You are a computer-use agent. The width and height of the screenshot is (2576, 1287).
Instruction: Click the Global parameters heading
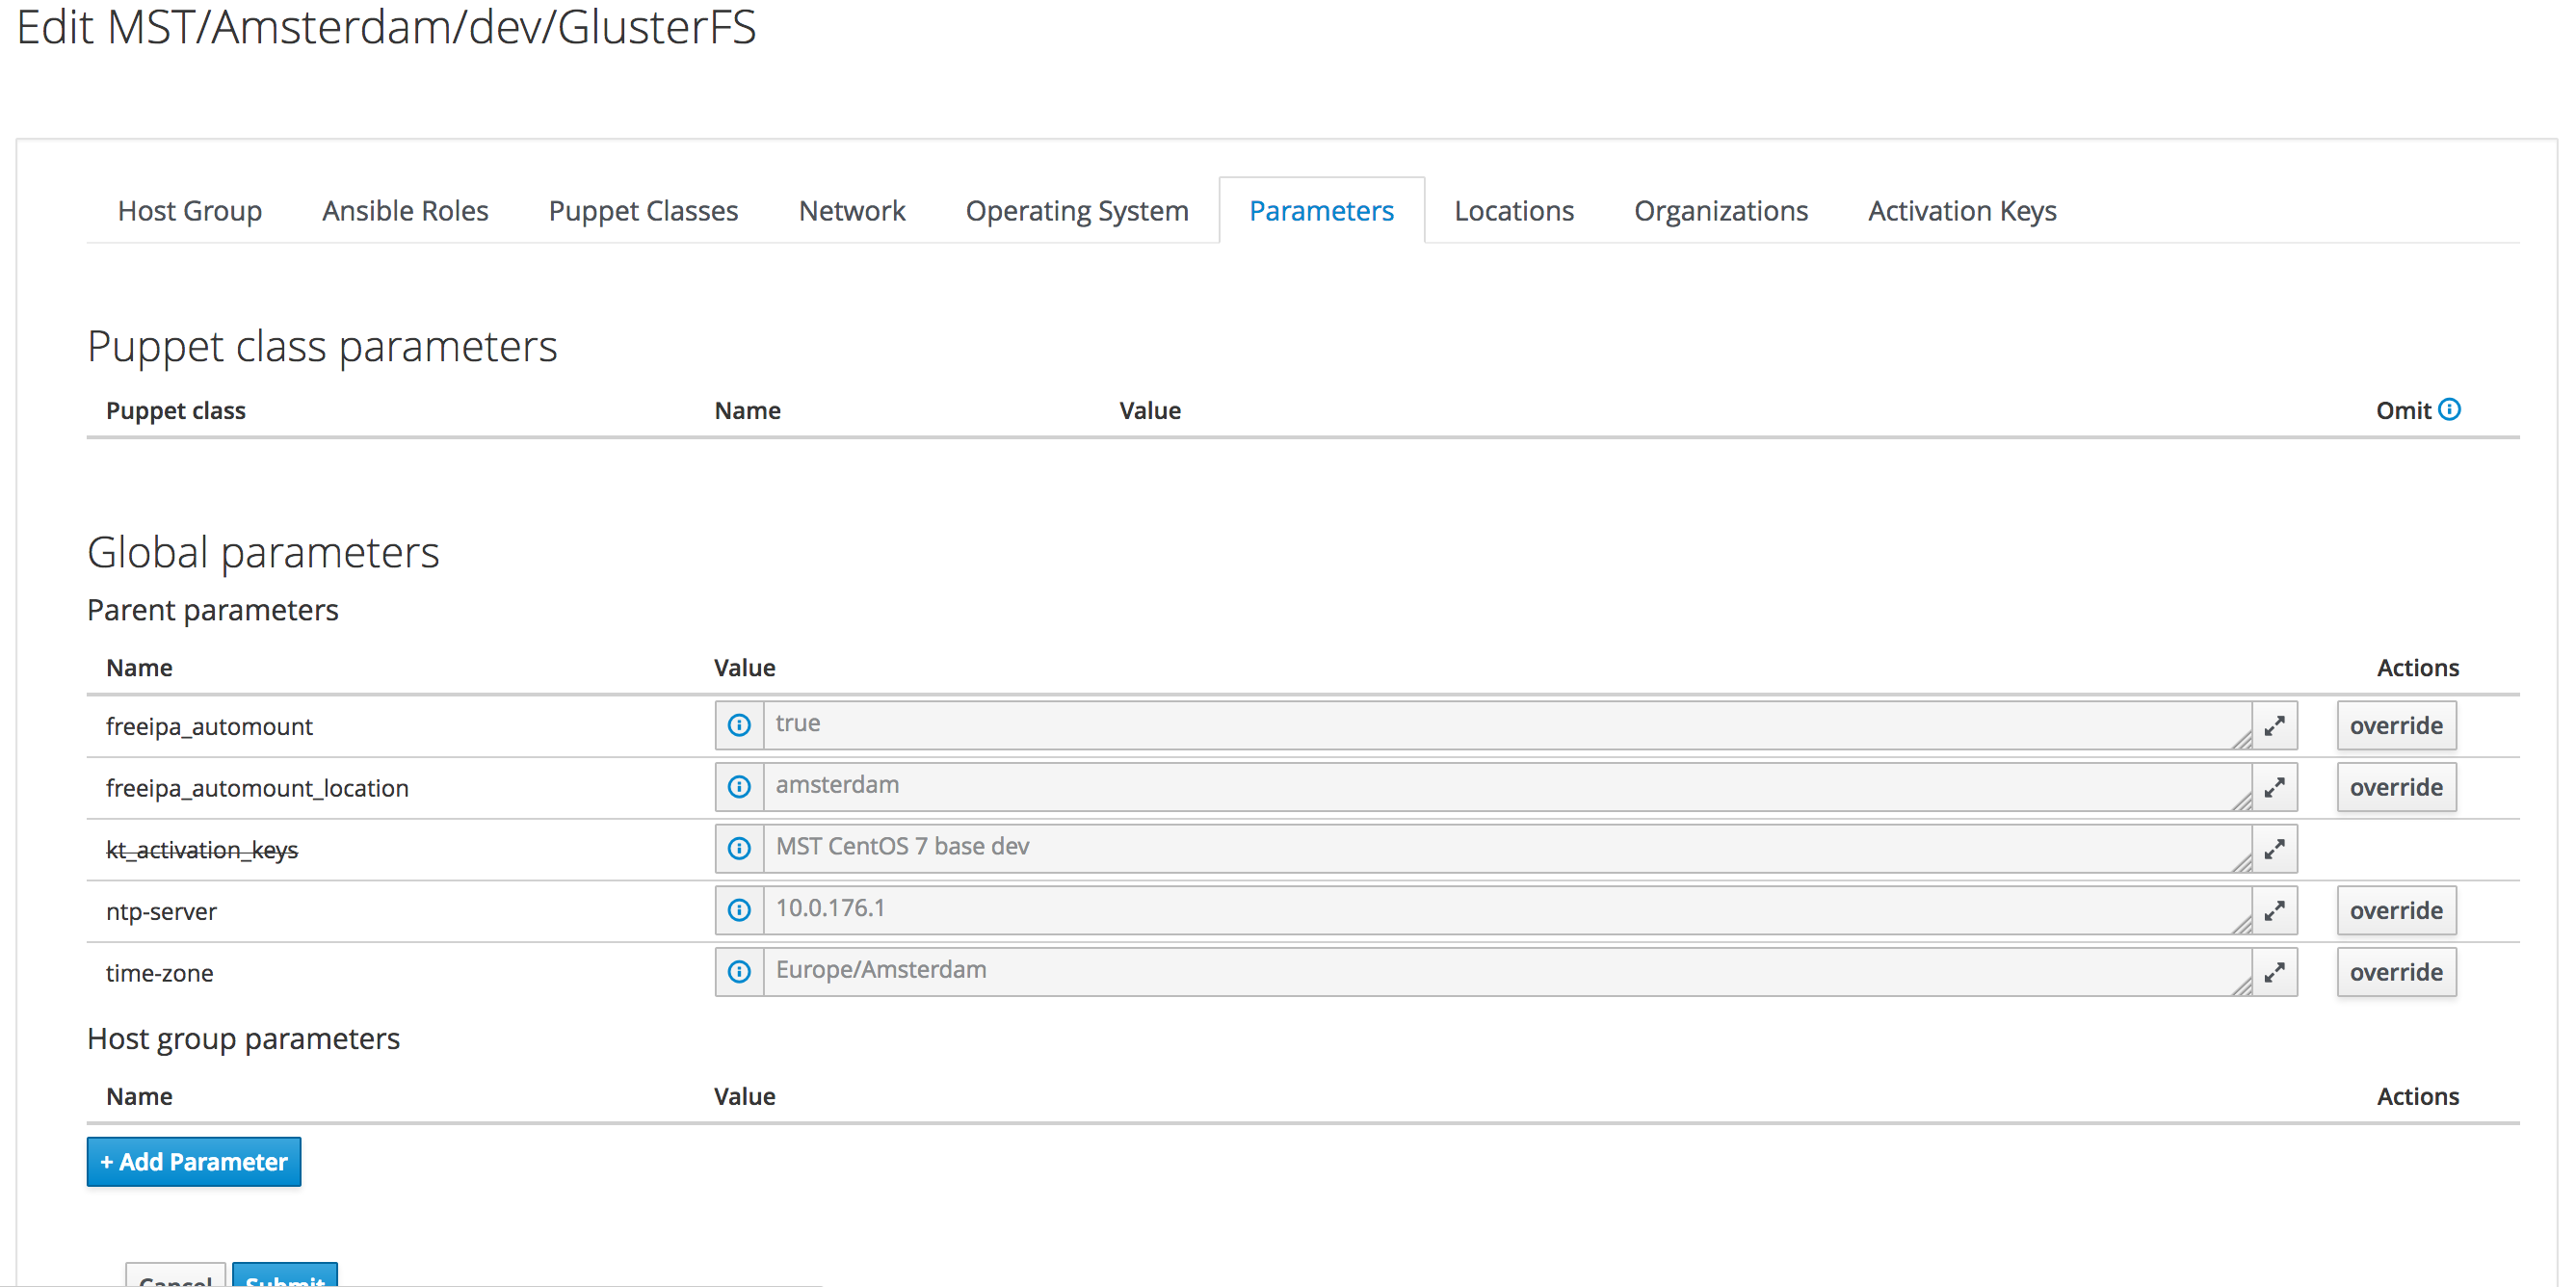(263, 552)
